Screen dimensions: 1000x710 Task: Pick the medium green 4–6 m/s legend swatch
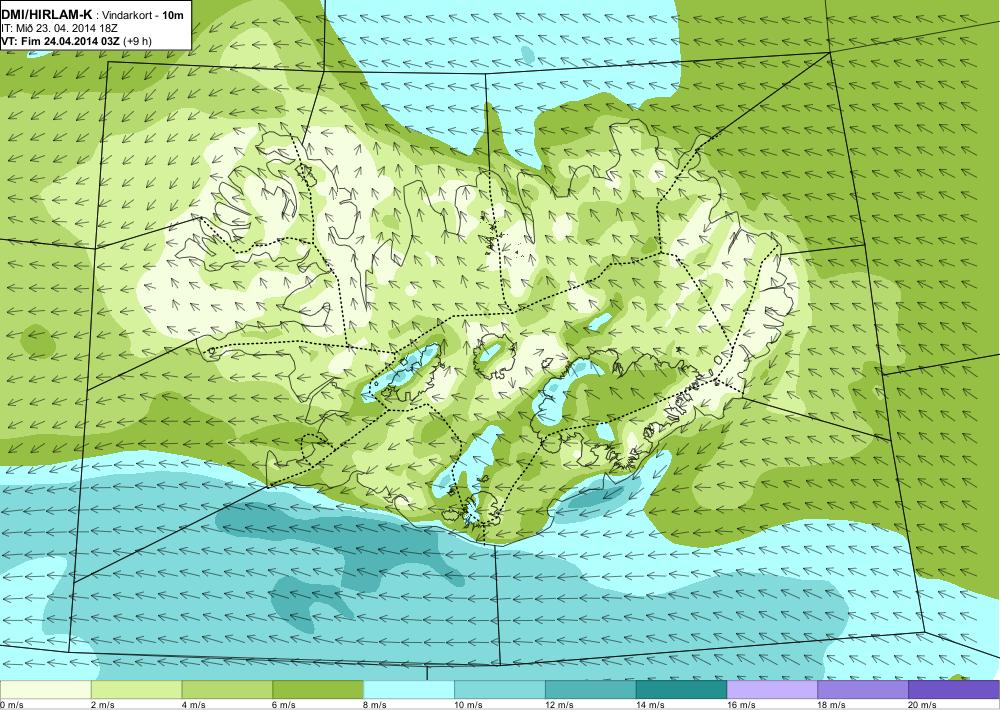point(227,690)
